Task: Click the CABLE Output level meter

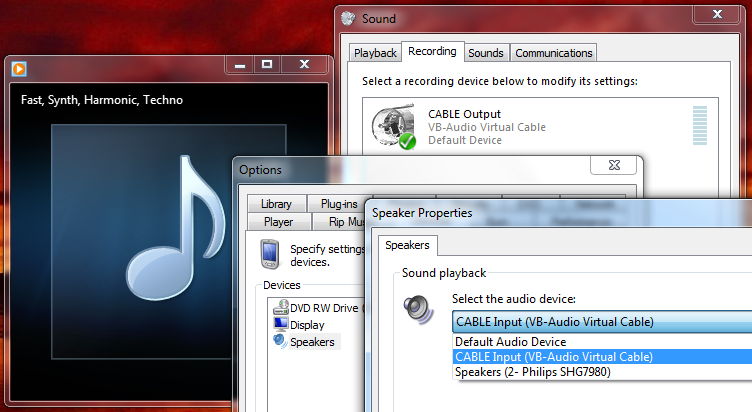Action: (x=700, y=125)
